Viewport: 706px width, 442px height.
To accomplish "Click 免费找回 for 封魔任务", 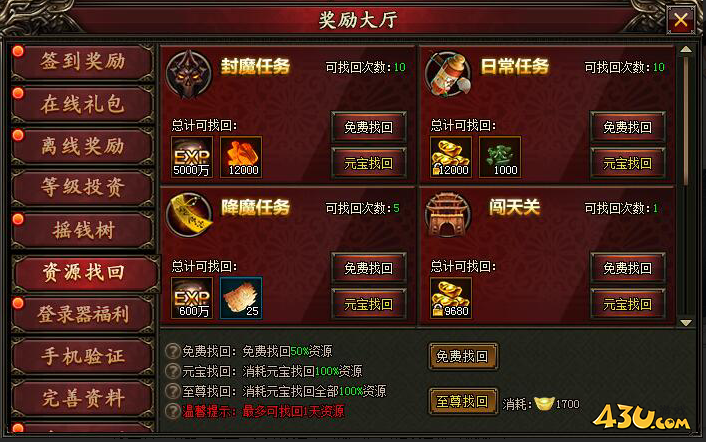I will tap(368, 127).
